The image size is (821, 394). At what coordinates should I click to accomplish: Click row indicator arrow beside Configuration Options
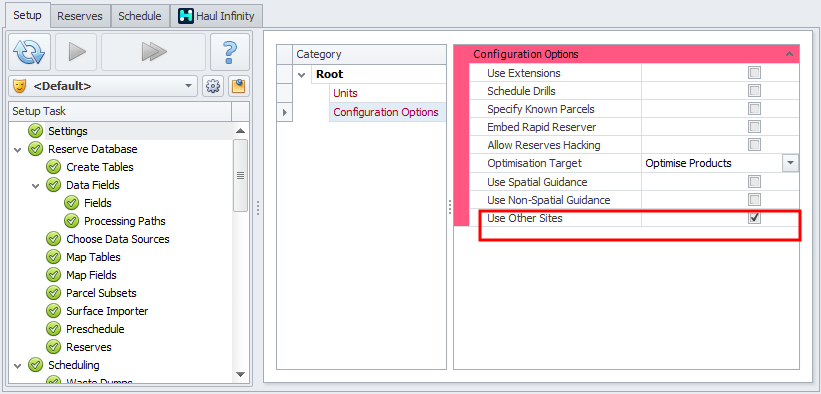coord(284,112)
